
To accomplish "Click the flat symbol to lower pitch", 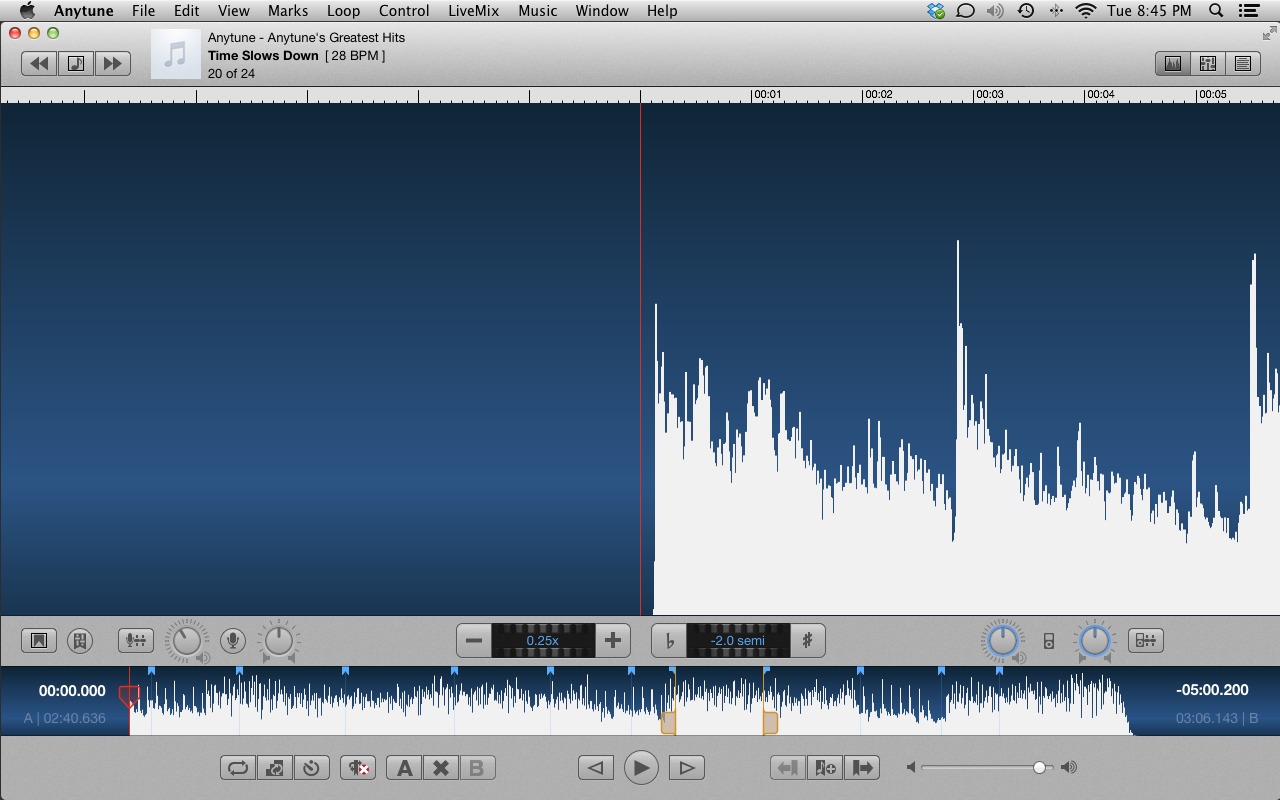I will coord(669,641).
